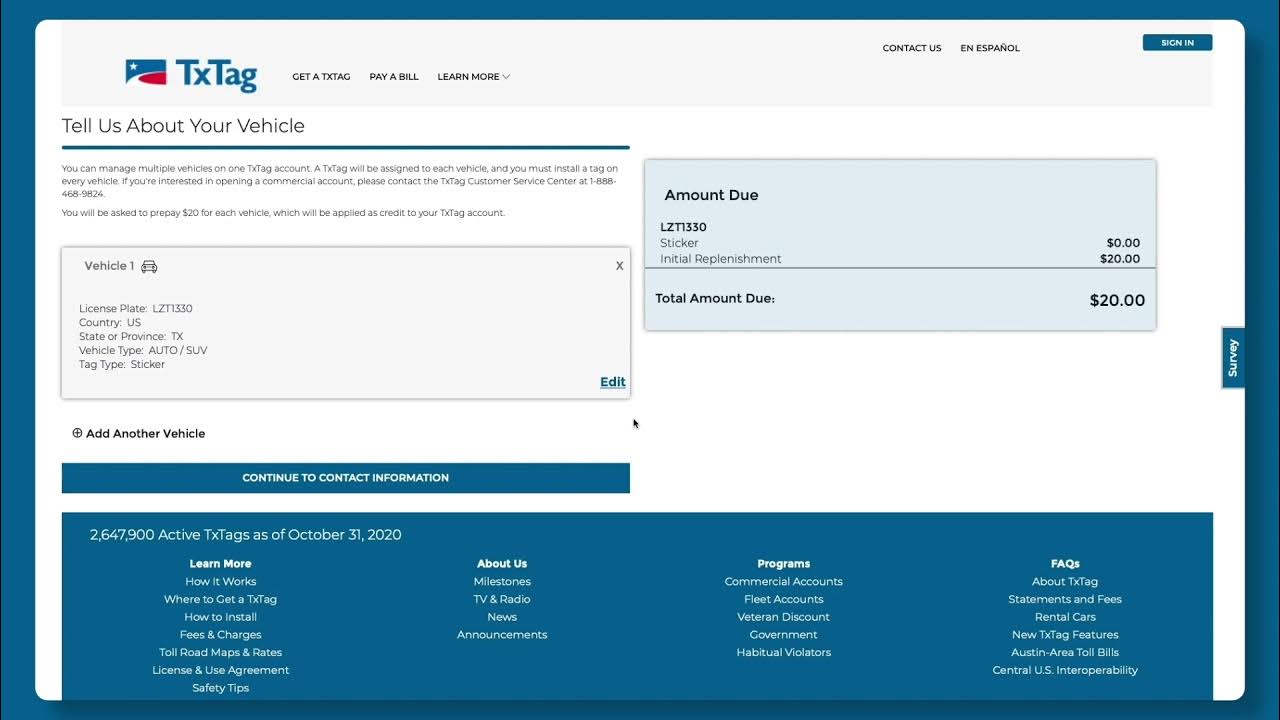Click the Active TxTags count text

tap(245, 535)
